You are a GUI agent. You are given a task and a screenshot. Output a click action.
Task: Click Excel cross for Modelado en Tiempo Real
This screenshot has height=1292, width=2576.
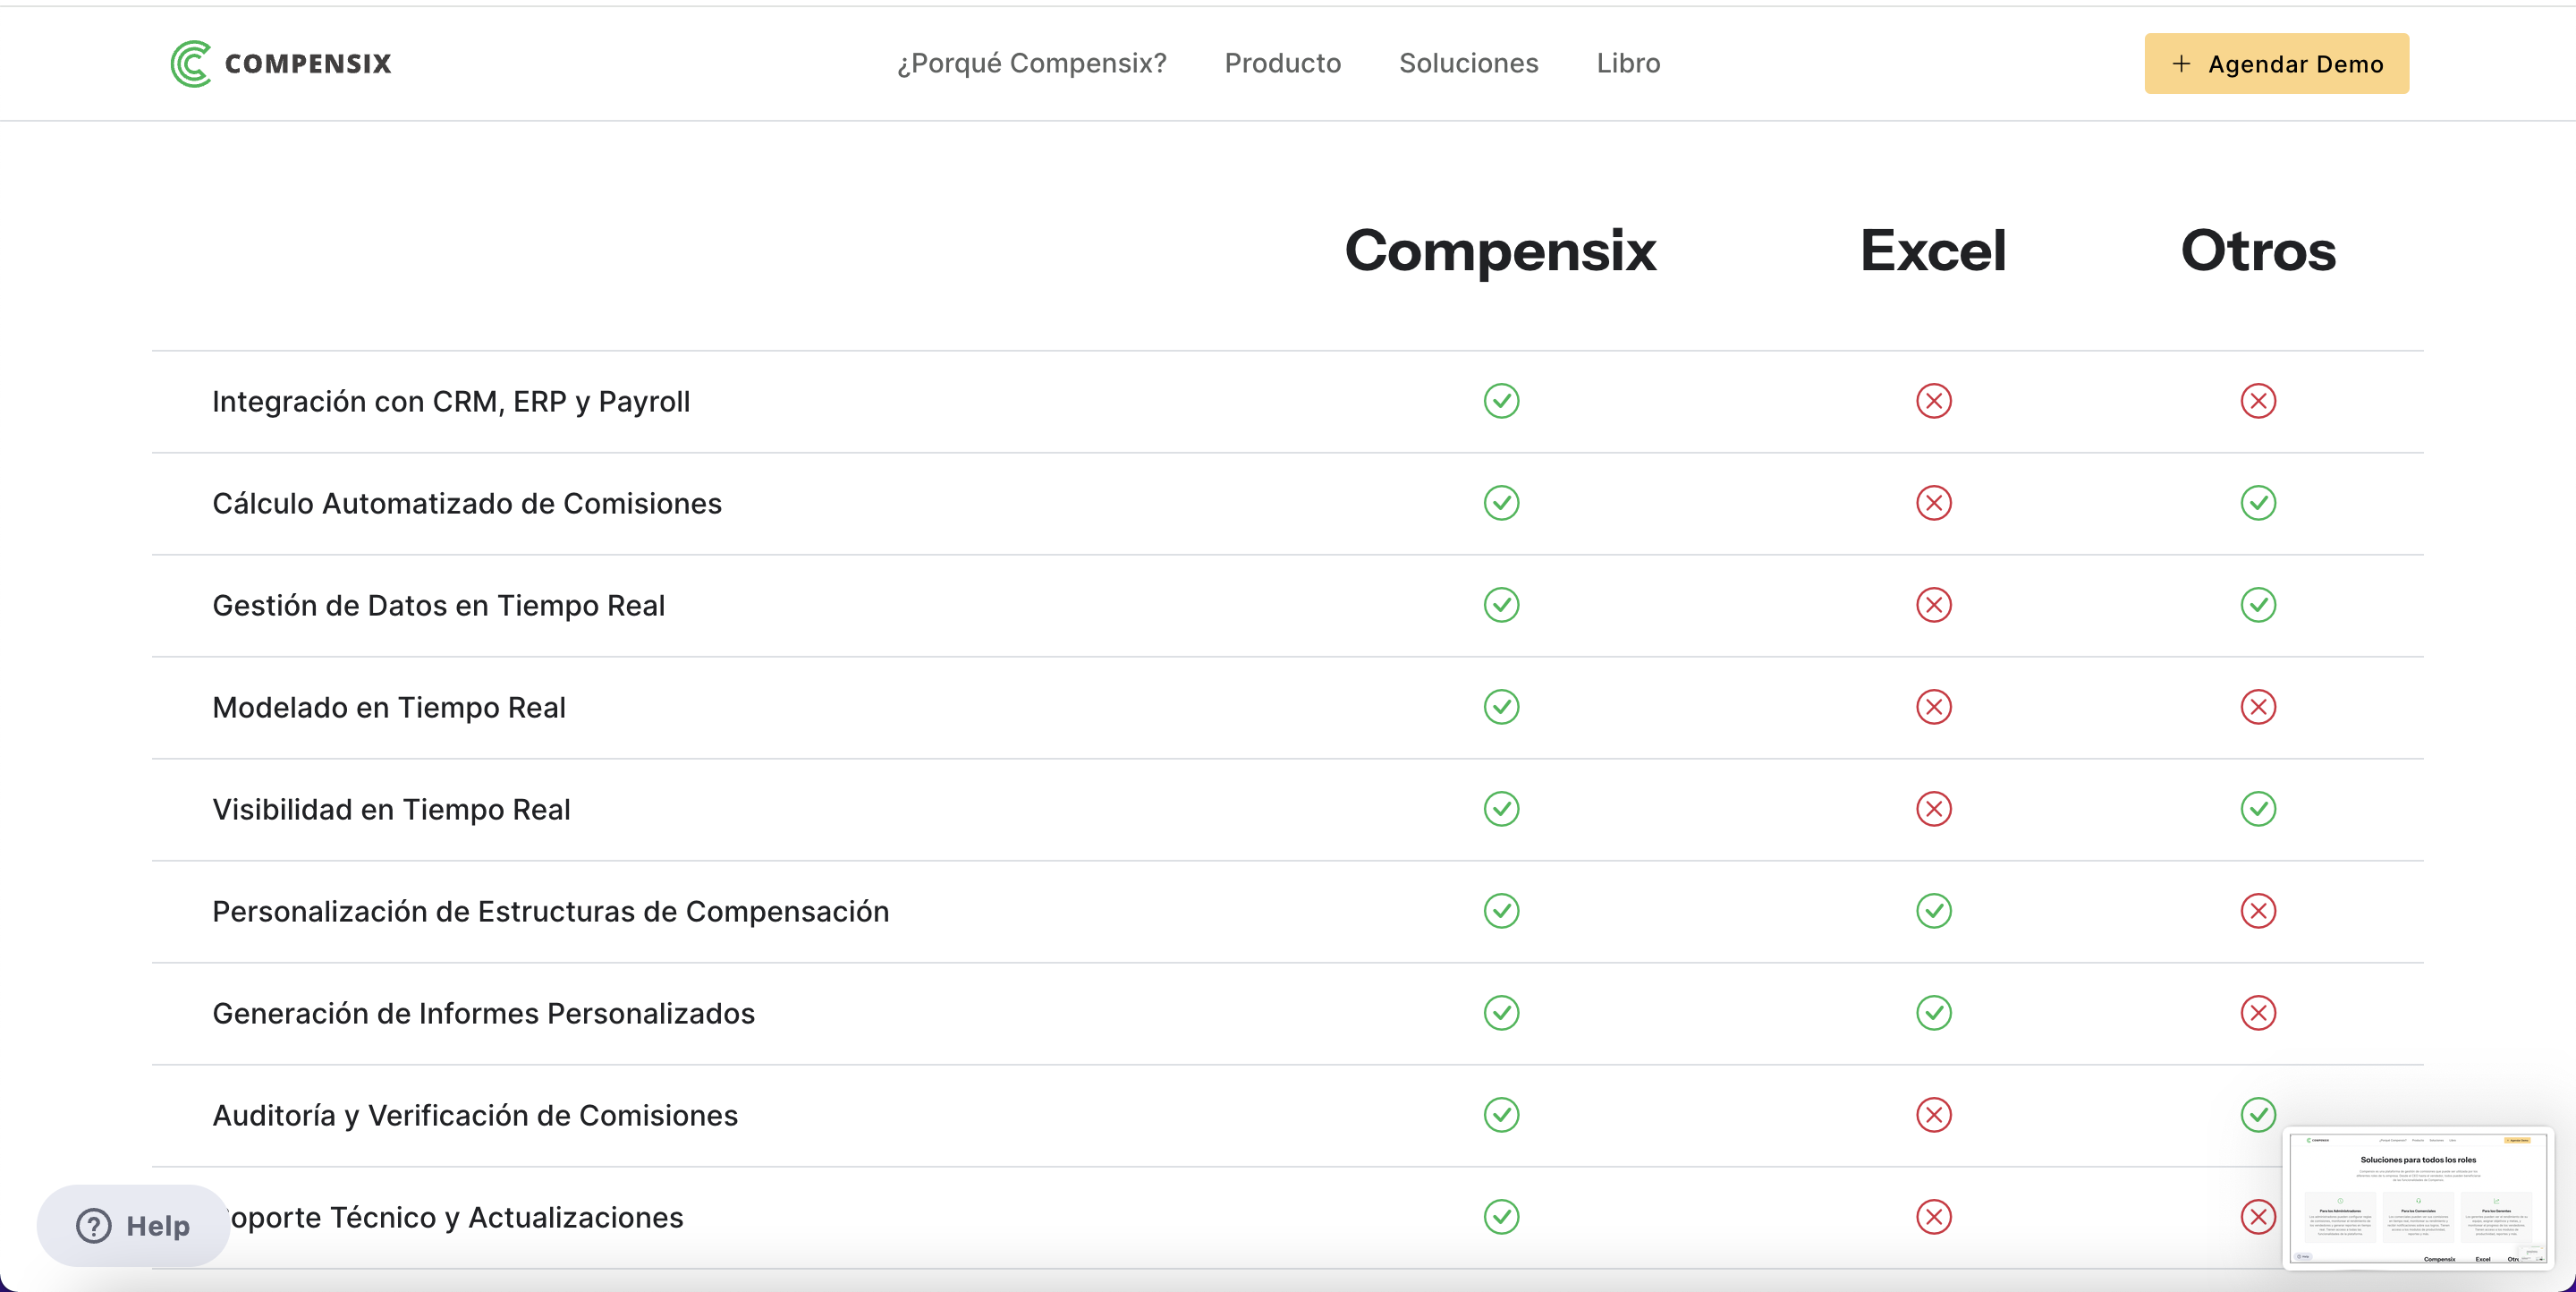click(x=1933, y=707)
